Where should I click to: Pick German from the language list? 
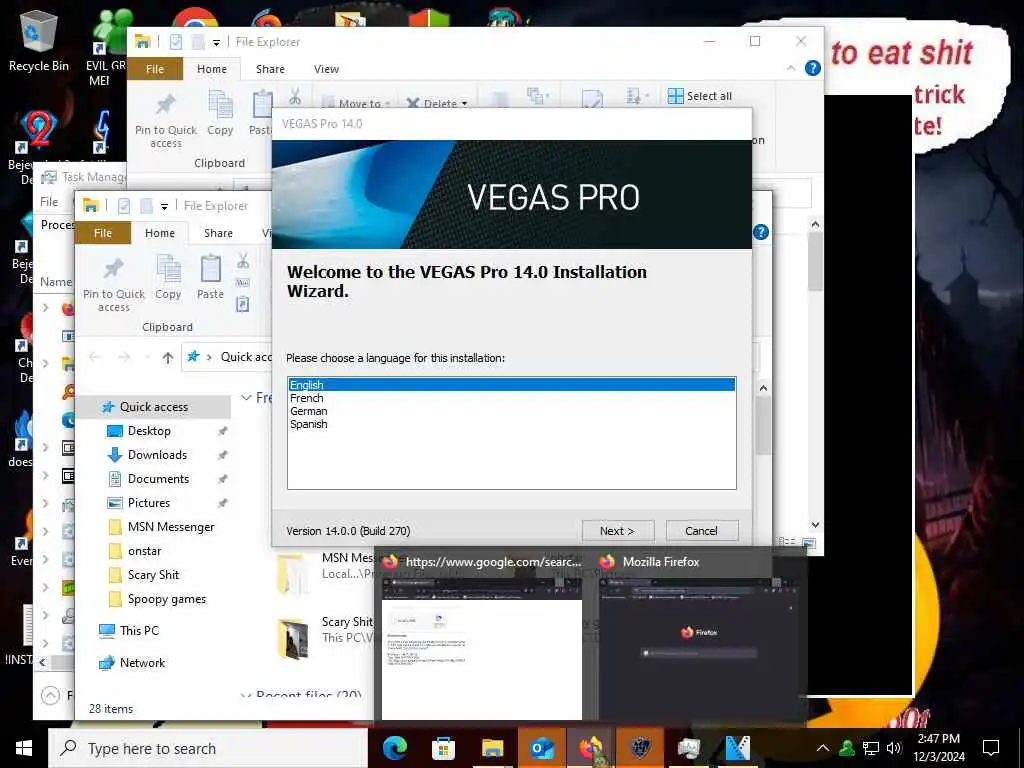(x=308, y=411)
